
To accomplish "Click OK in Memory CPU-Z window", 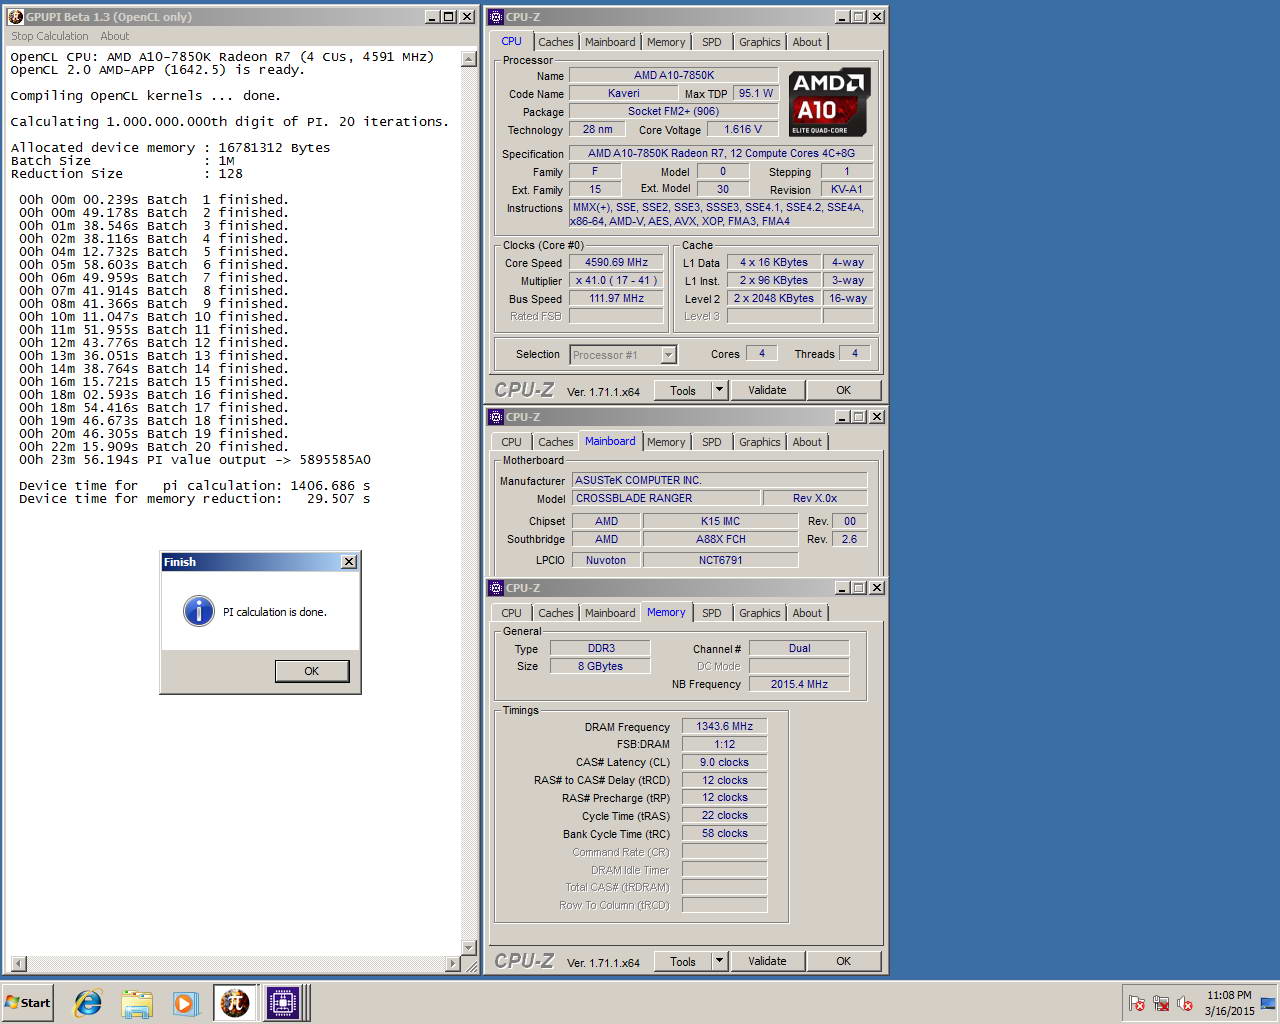I will pos(843,961).
